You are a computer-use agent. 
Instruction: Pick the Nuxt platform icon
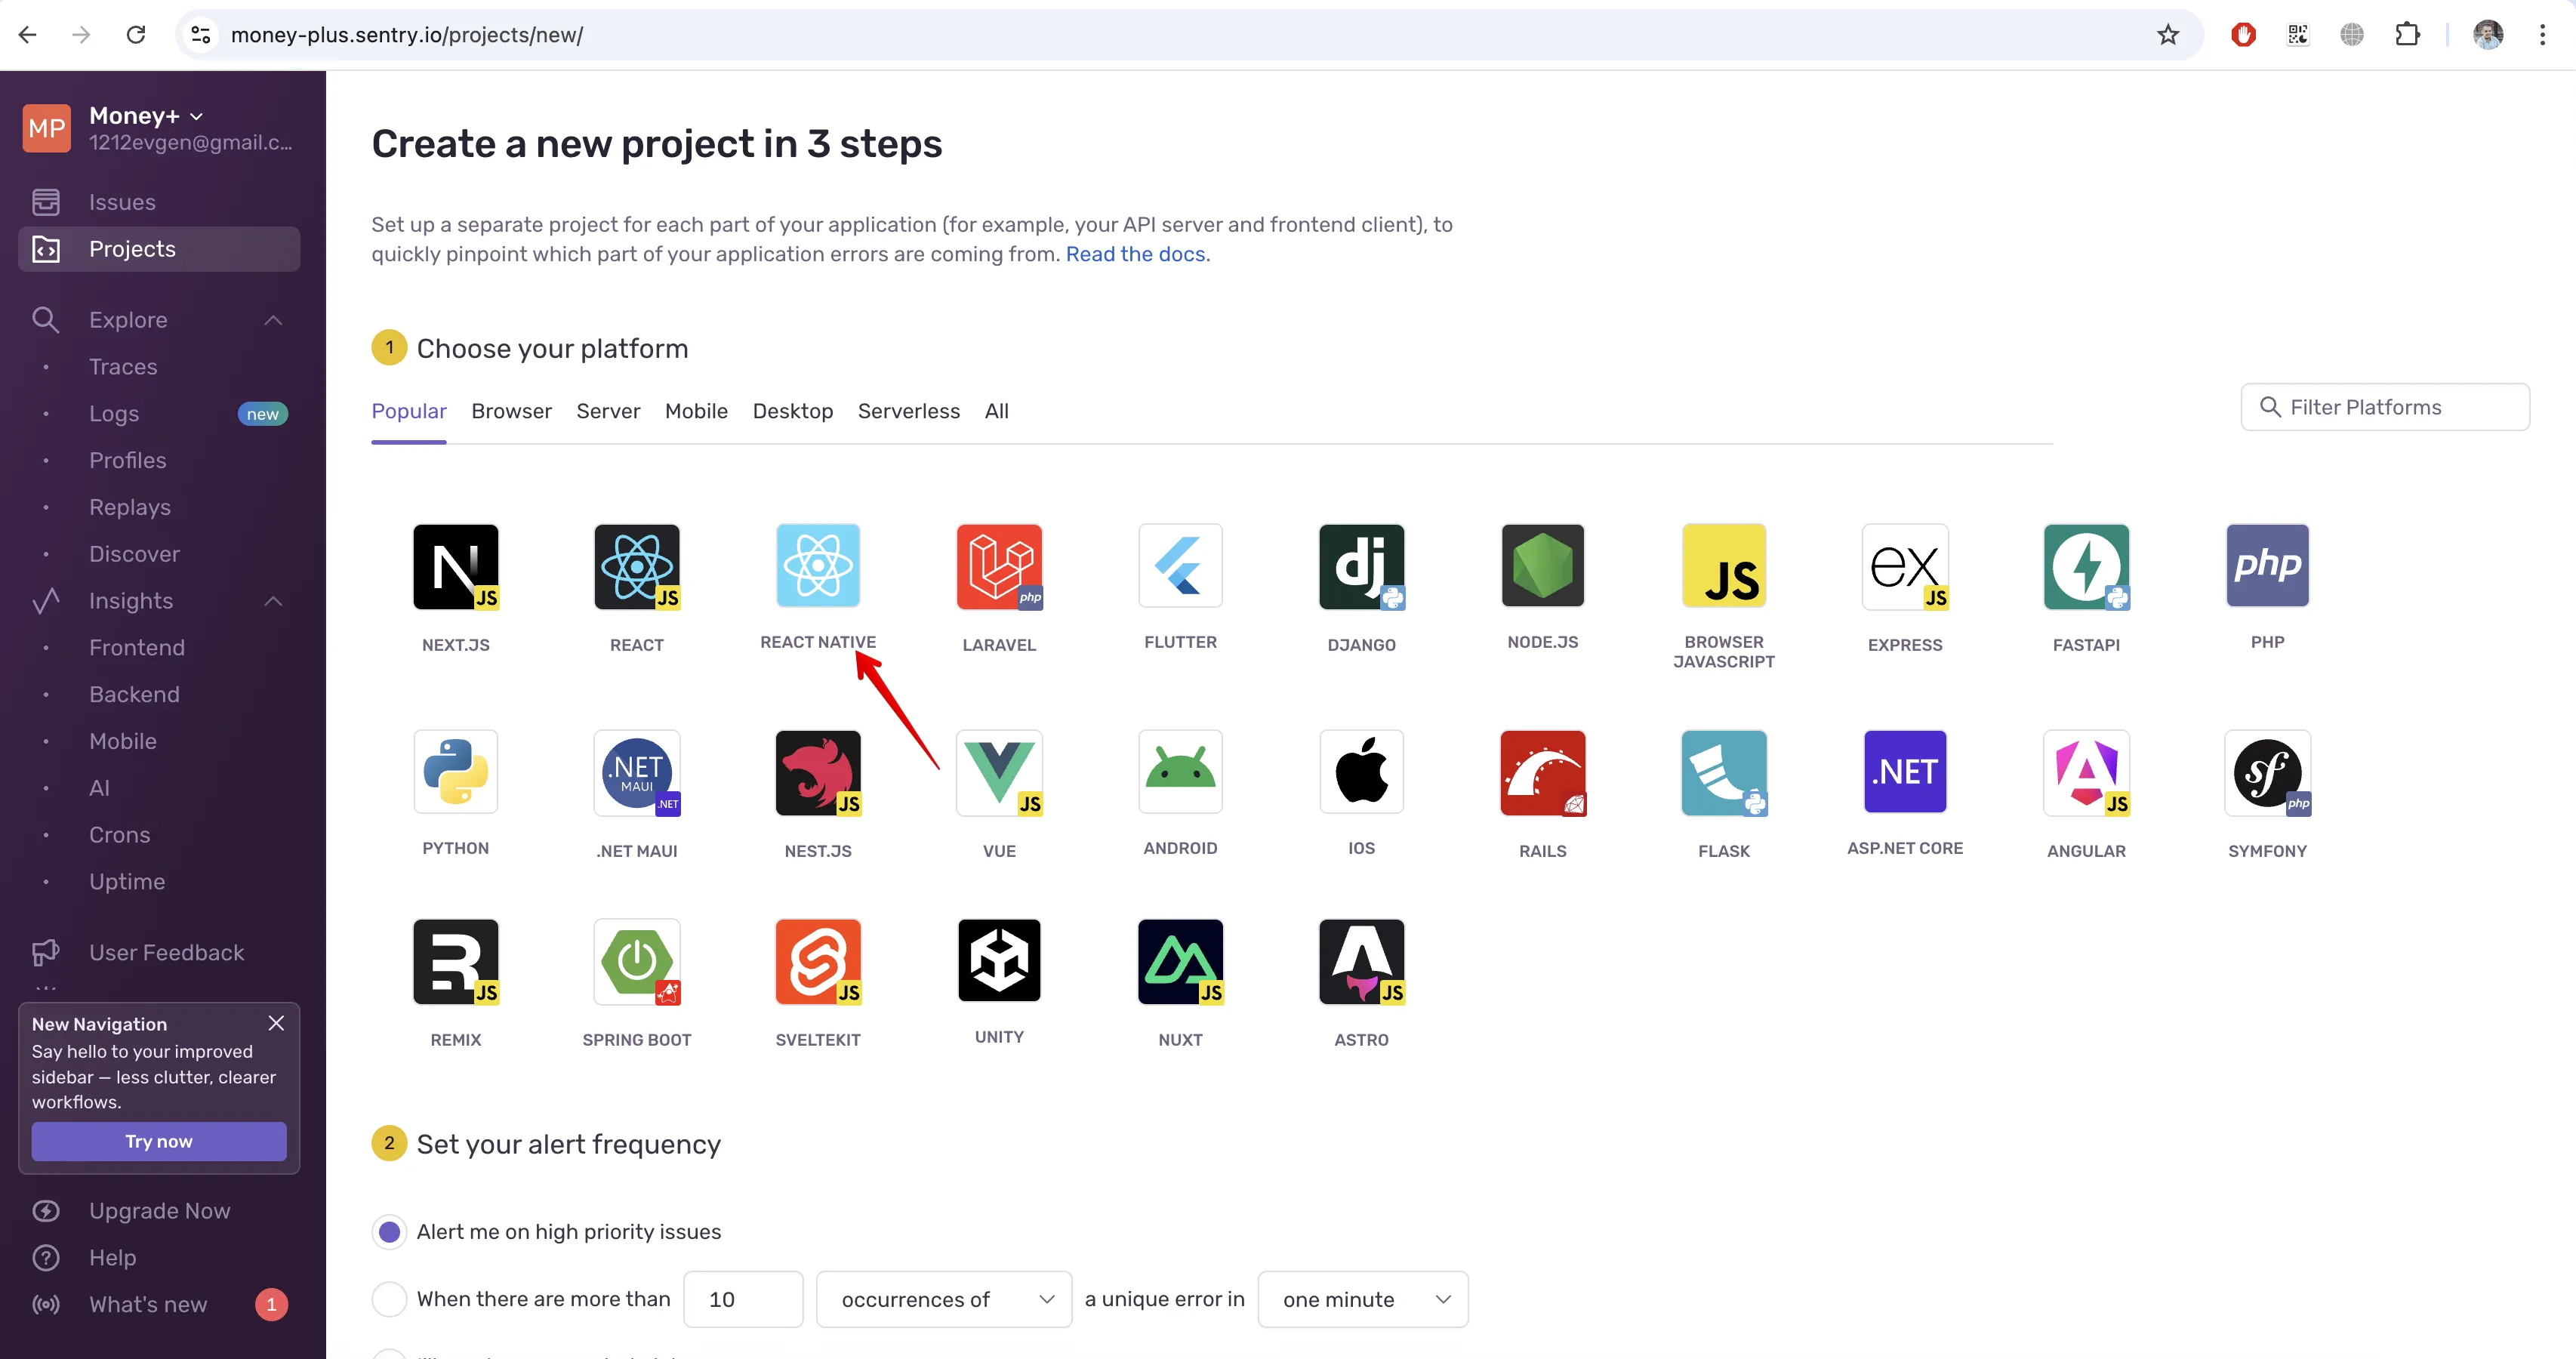point(1181,962)
